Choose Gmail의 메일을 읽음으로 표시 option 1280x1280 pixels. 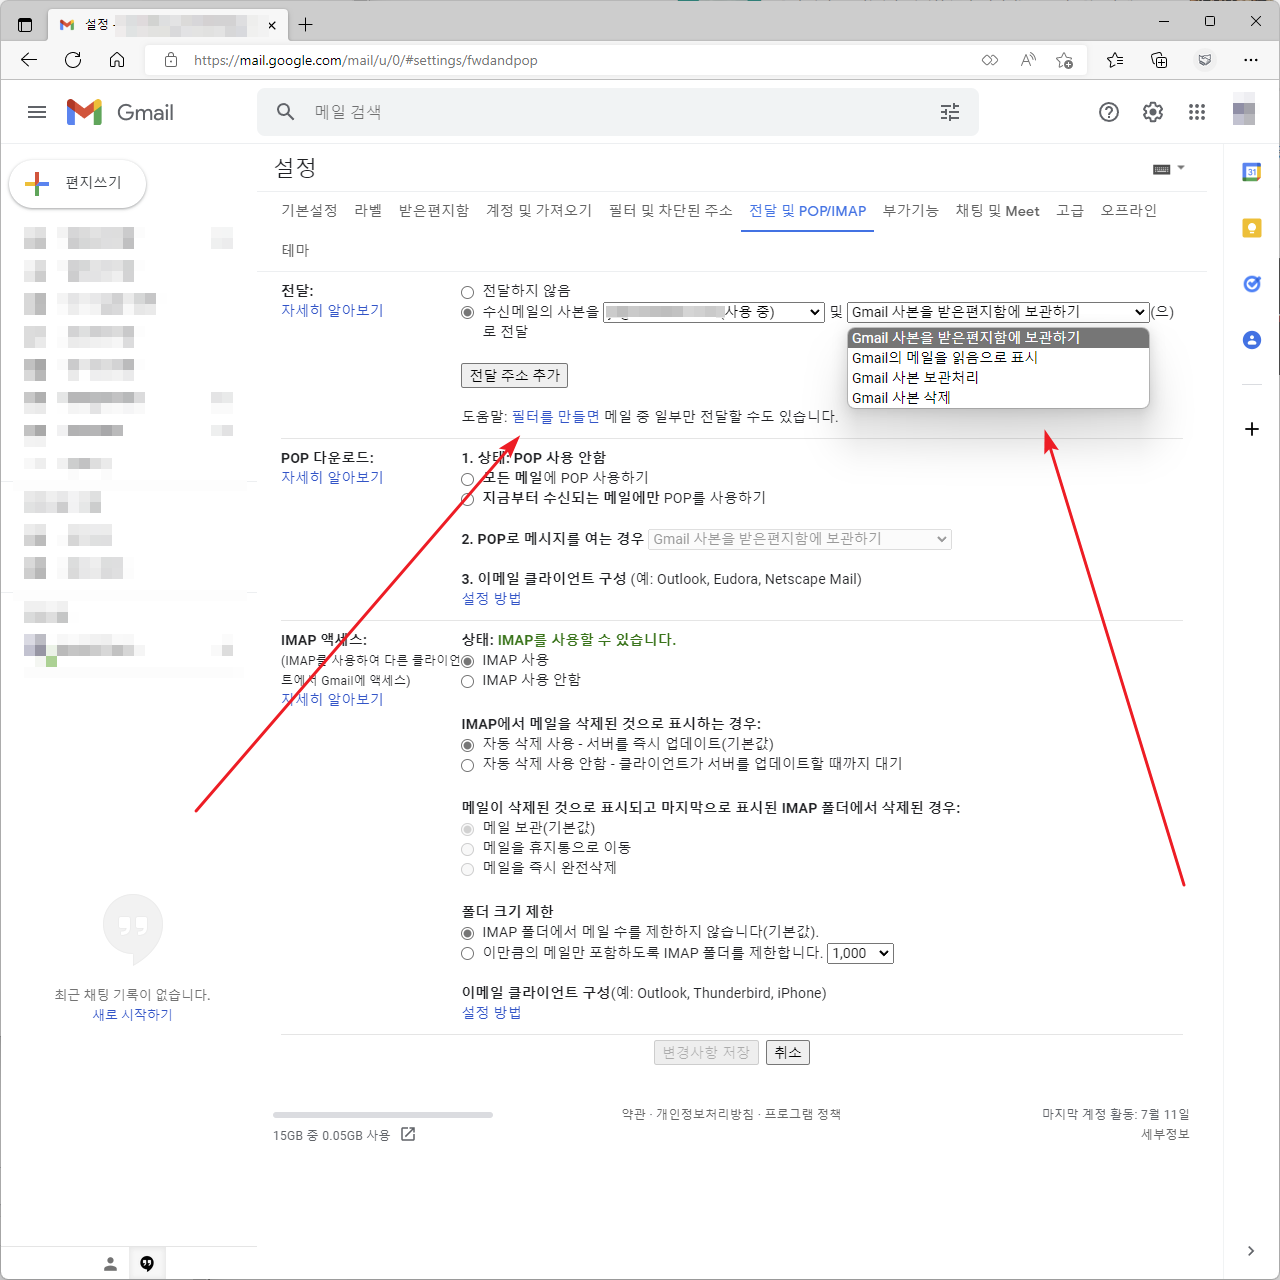pyautogui.click(x=998, y=358)
